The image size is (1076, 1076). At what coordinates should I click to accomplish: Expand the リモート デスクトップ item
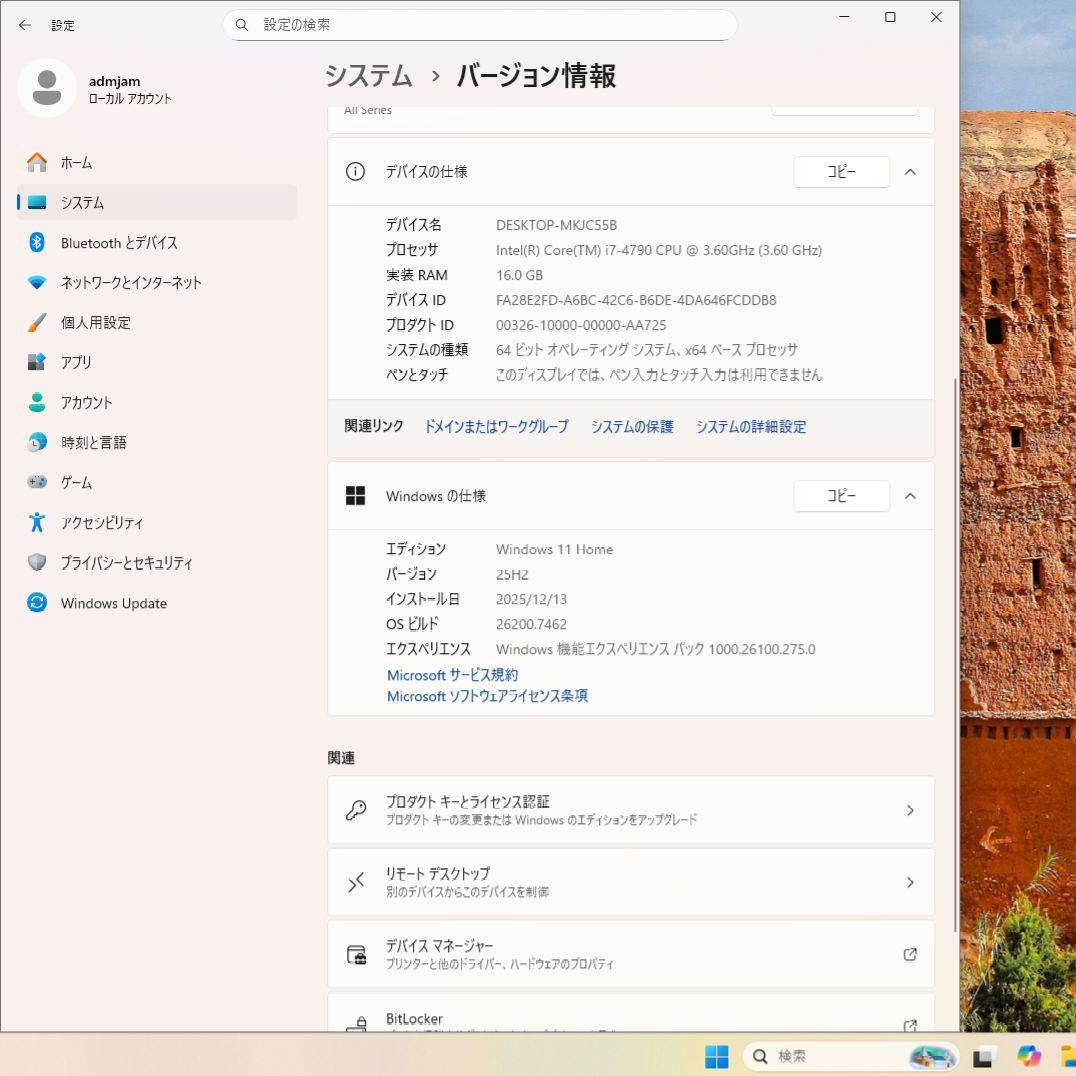(x=910, y=882)
